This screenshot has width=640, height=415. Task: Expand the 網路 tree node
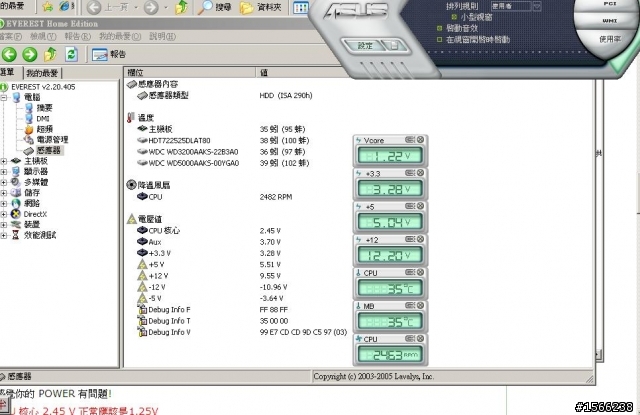pyautogui.click(x=4, y=204)
